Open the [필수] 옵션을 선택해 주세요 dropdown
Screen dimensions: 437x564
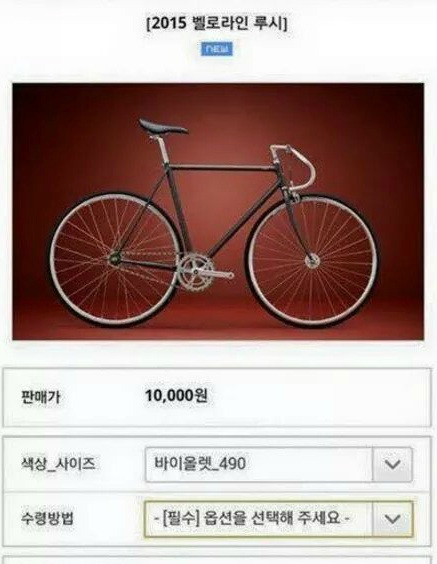pyautogui.click(x=279, y=519)
